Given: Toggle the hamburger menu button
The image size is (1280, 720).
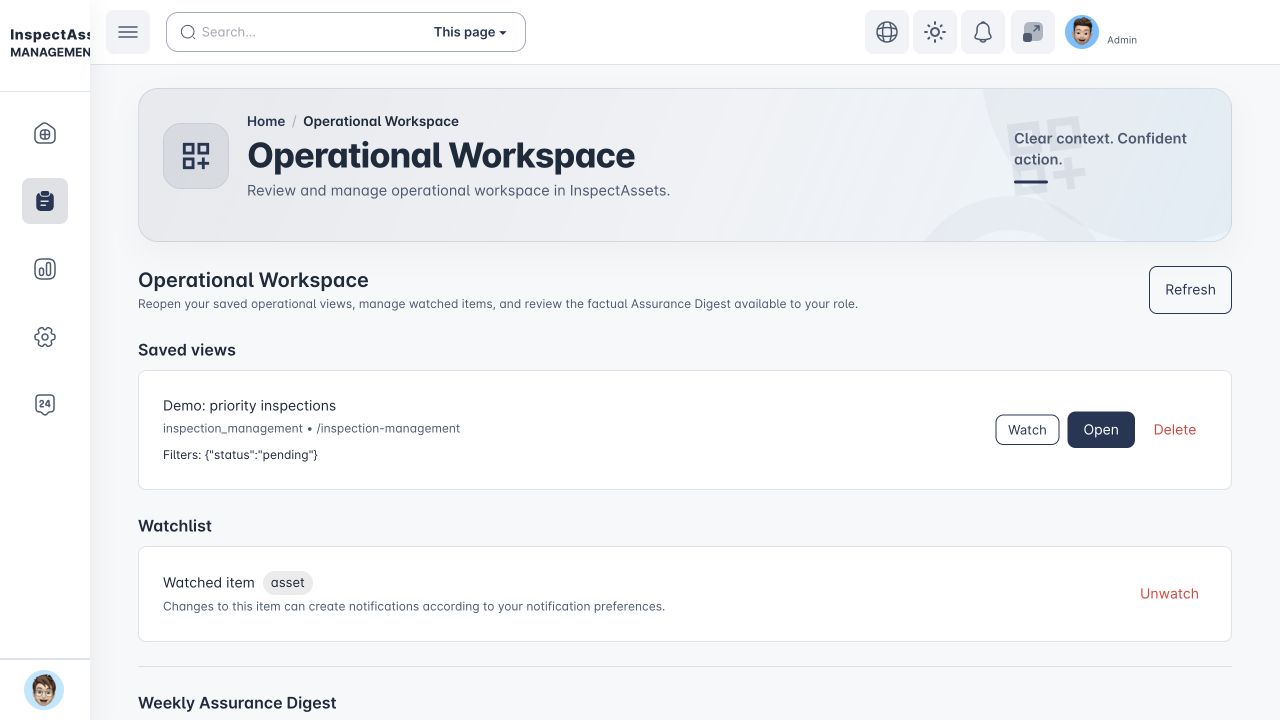Looking at the screenshot, I should click(128, 32).
